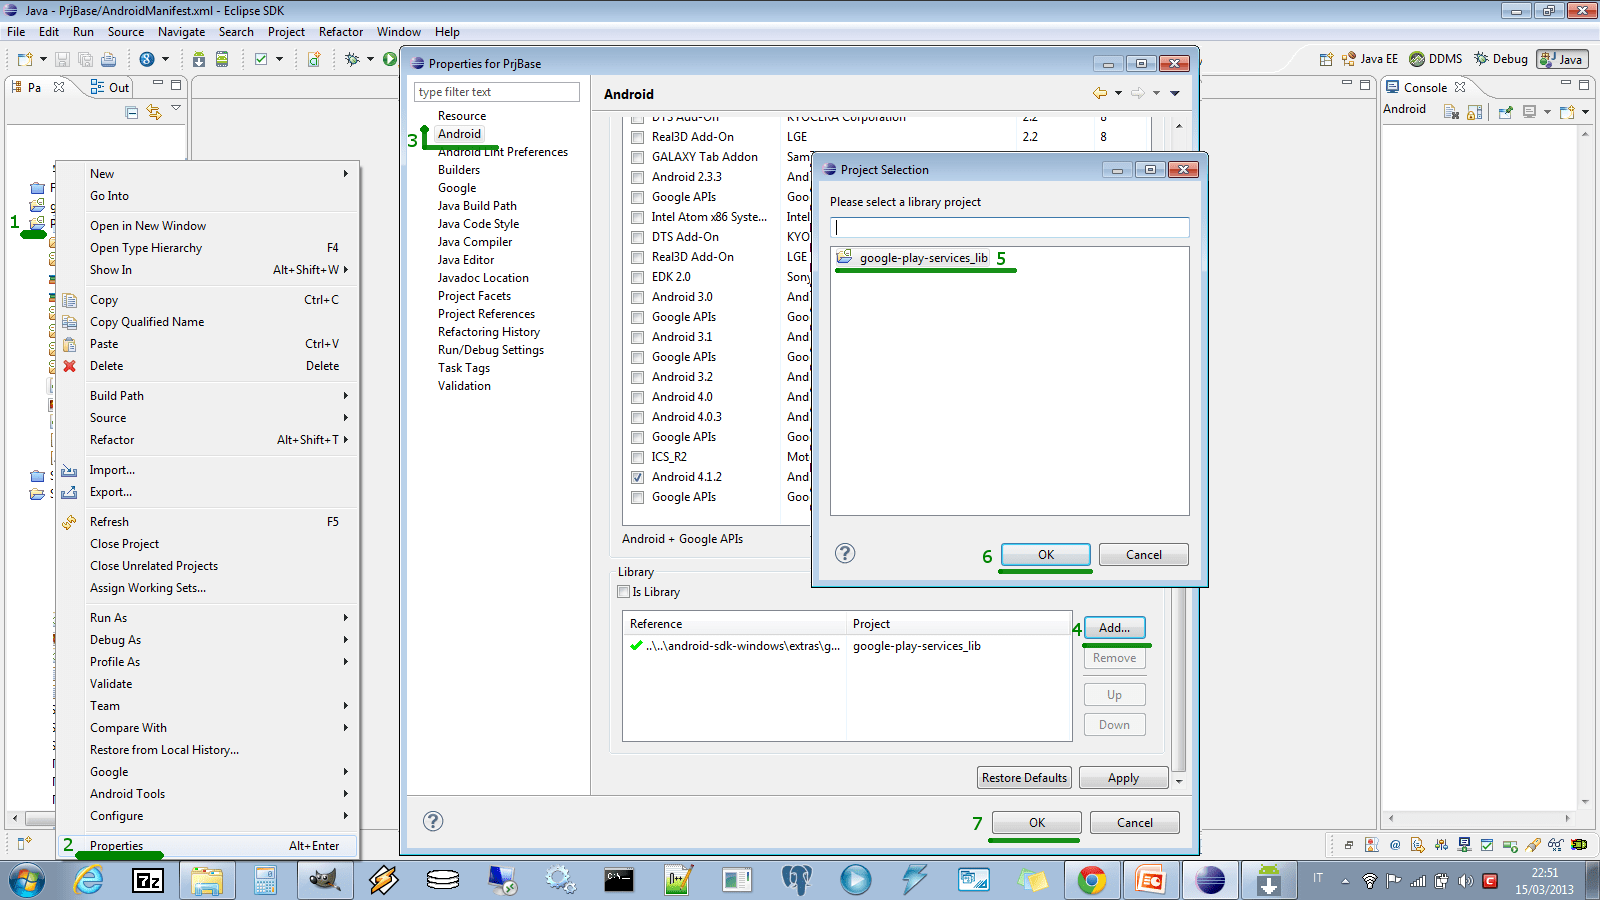Click OK in Project Selection dialog

[1046, 555]
